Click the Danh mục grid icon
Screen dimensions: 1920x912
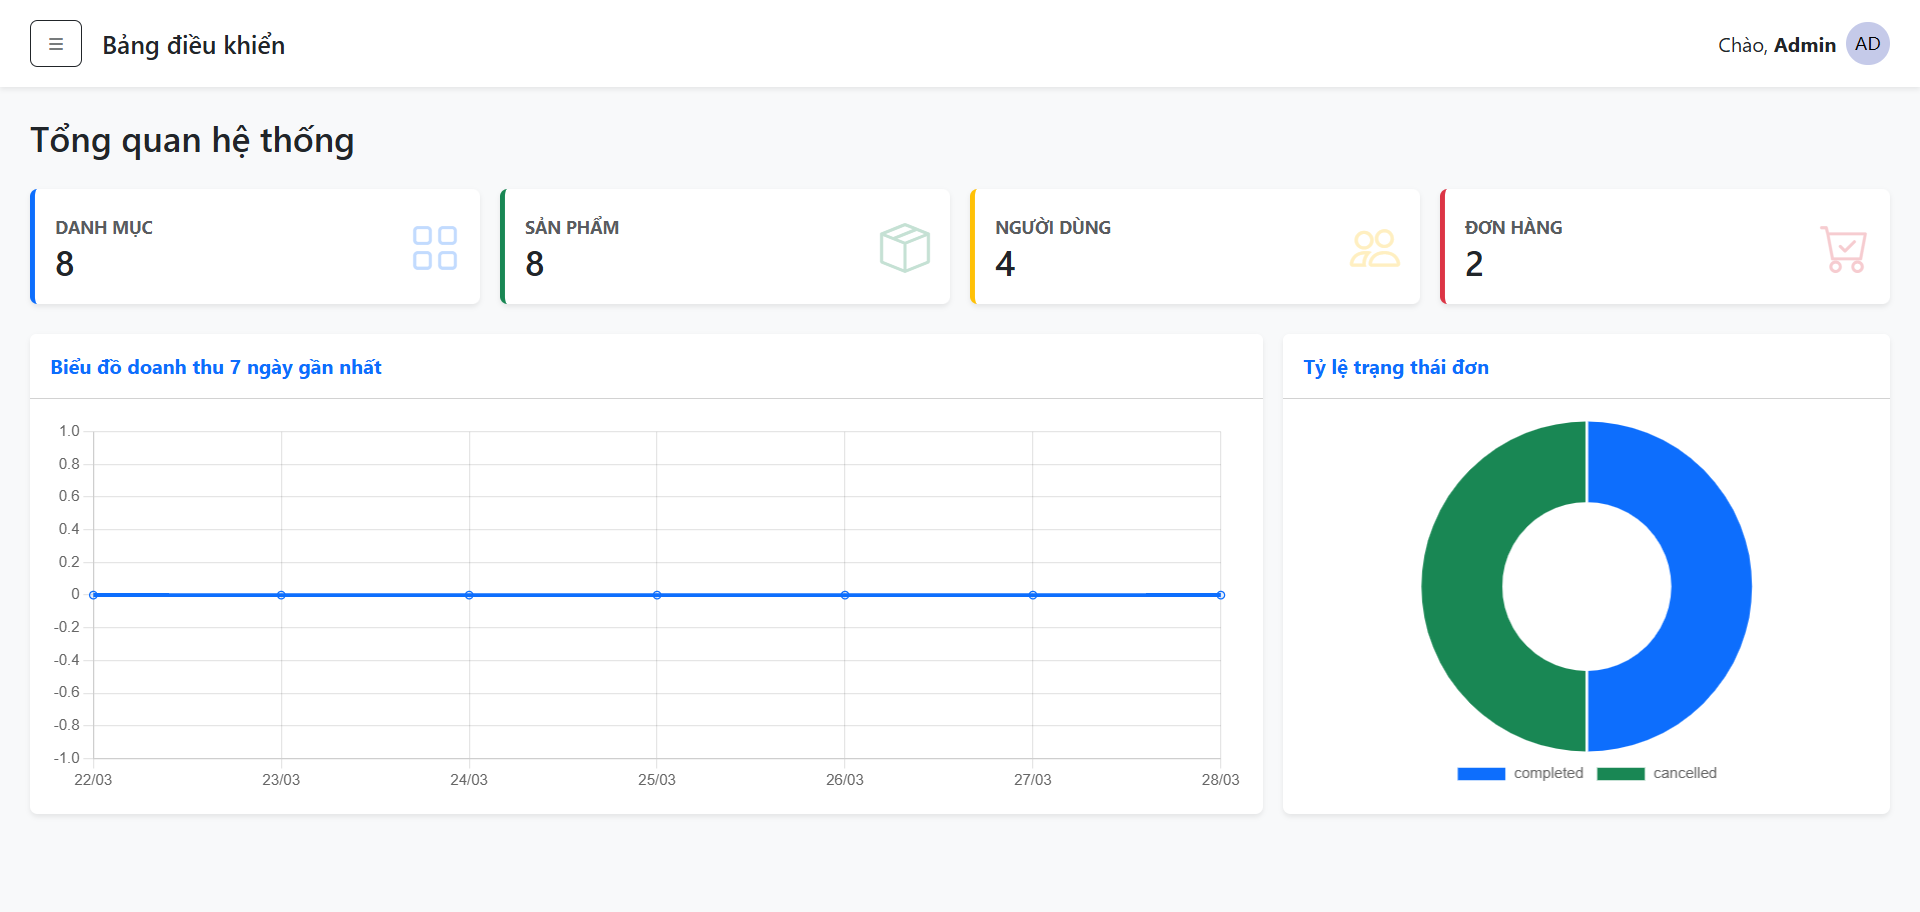[435, 248]
